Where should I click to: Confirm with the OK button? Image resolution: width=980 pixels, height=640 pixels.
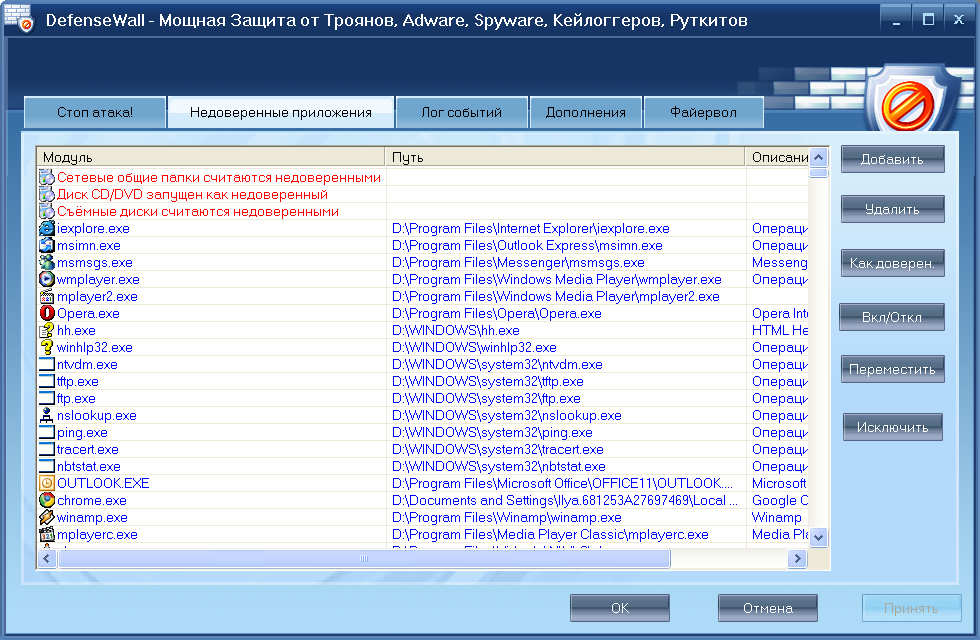pyautogui.click(x=619, y=608)
